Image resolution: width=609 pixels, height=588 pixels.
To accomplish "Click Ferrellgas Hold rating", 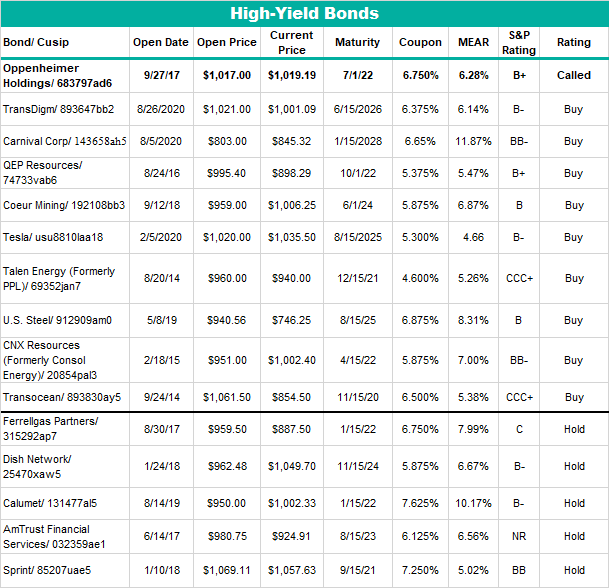I will click(574, 429).
